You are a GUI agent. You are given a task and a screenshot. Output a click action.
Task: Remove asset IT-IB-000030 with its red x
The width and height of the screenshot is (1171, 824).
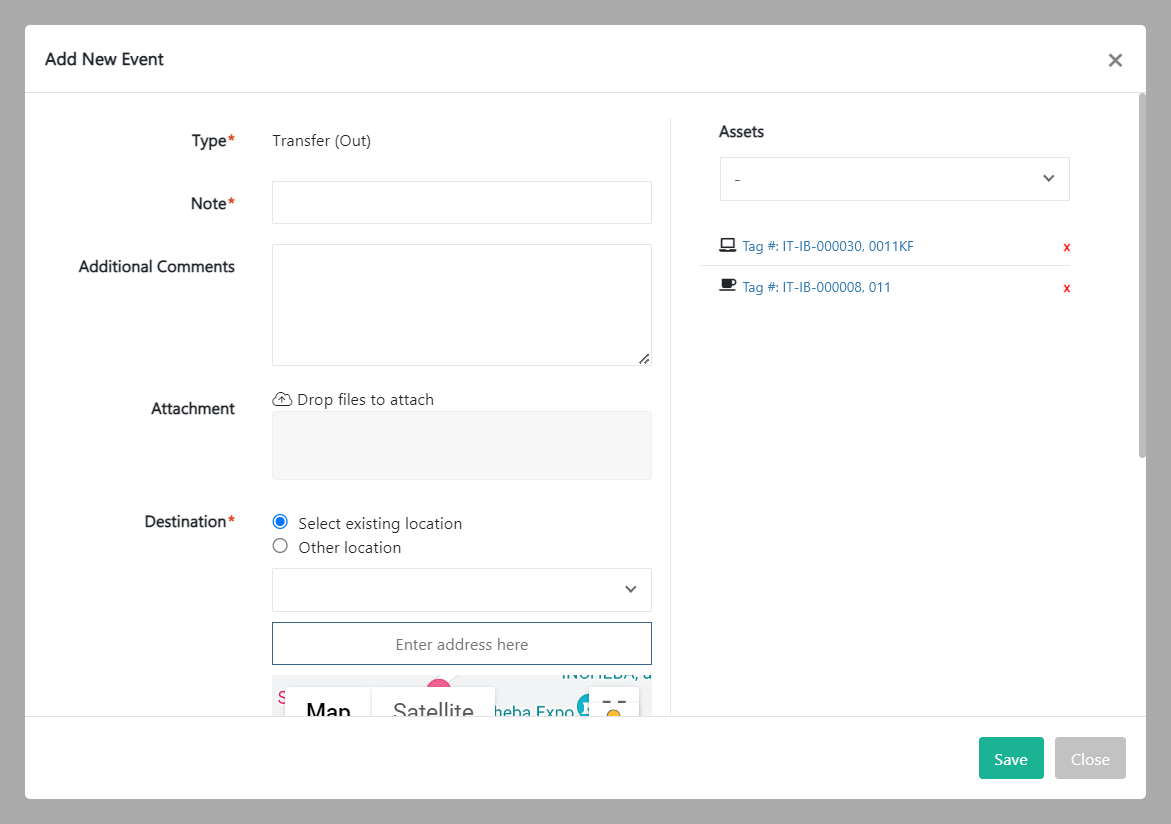tap(1066, 247)
